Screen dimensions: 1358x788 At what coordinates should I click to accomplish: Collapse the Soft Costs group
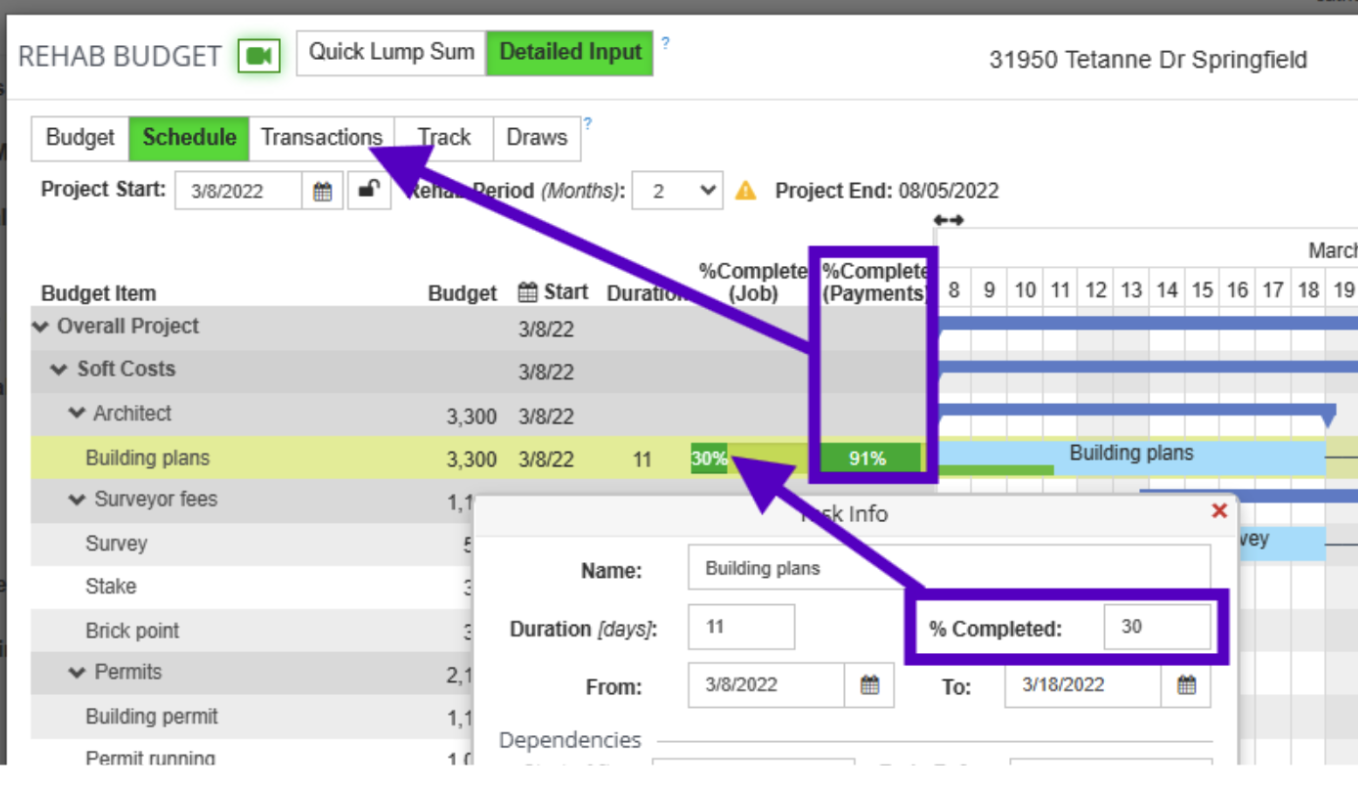[60, 370]
